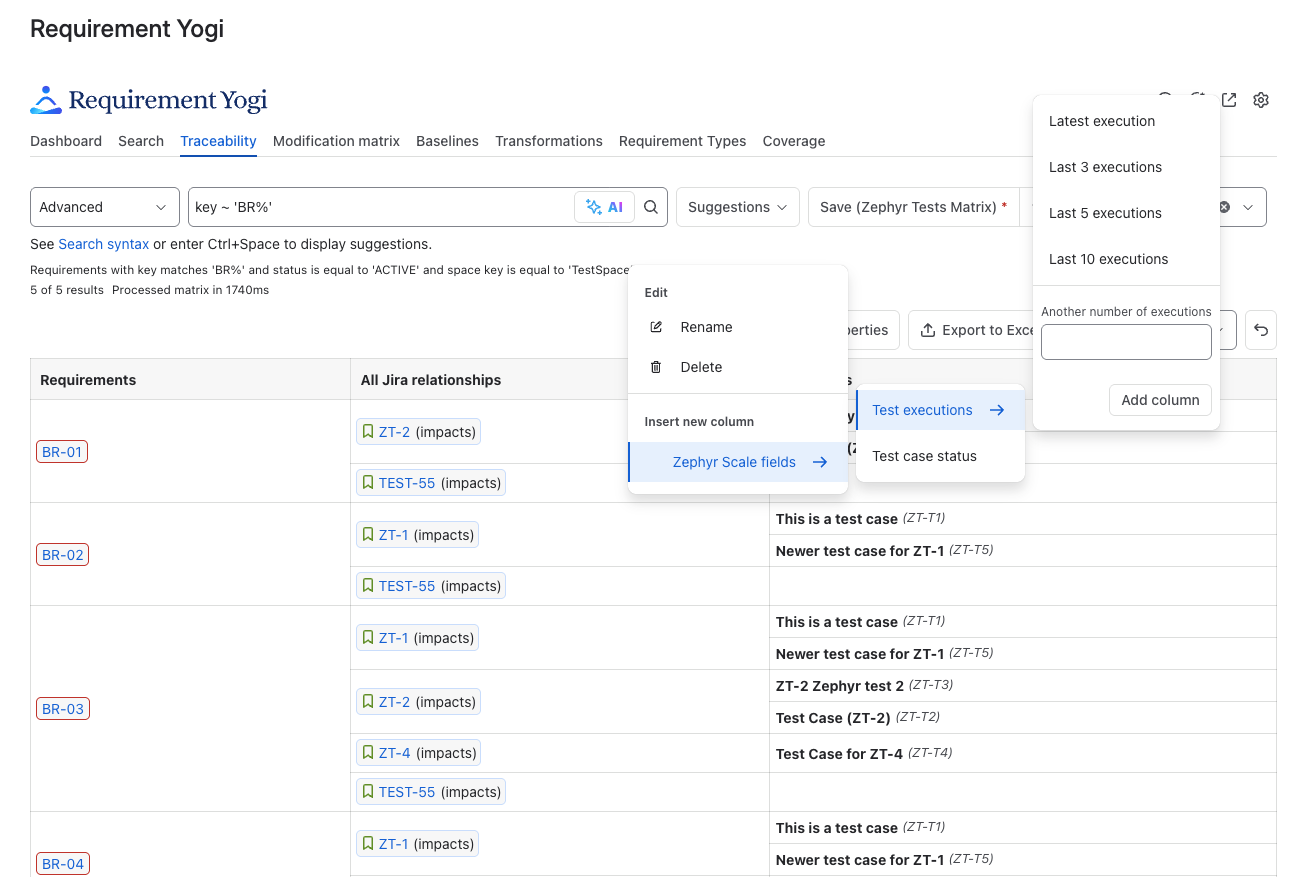This screenshot has width=1297, height=877.
Task: Open the settings gear
Action: tap(1261, 100)
